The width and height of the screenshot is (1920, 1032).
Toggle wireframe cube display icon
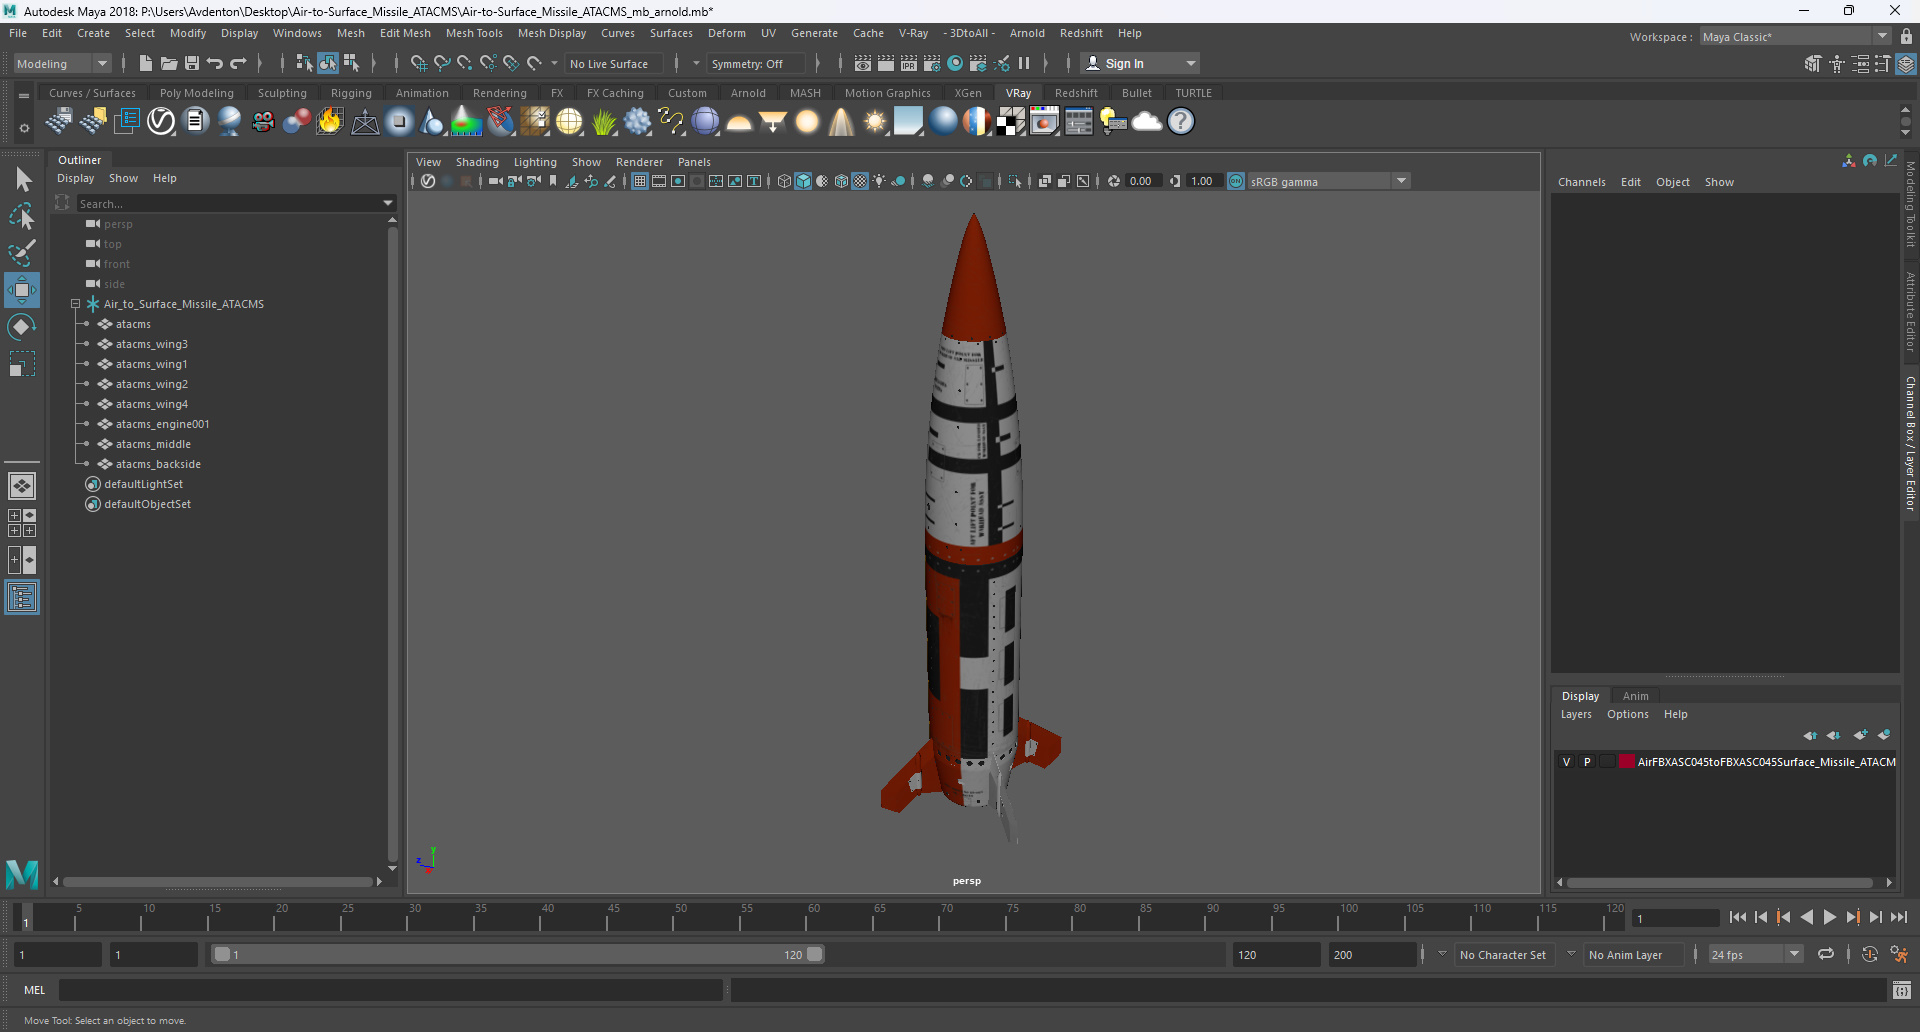(x=784, y=181)
